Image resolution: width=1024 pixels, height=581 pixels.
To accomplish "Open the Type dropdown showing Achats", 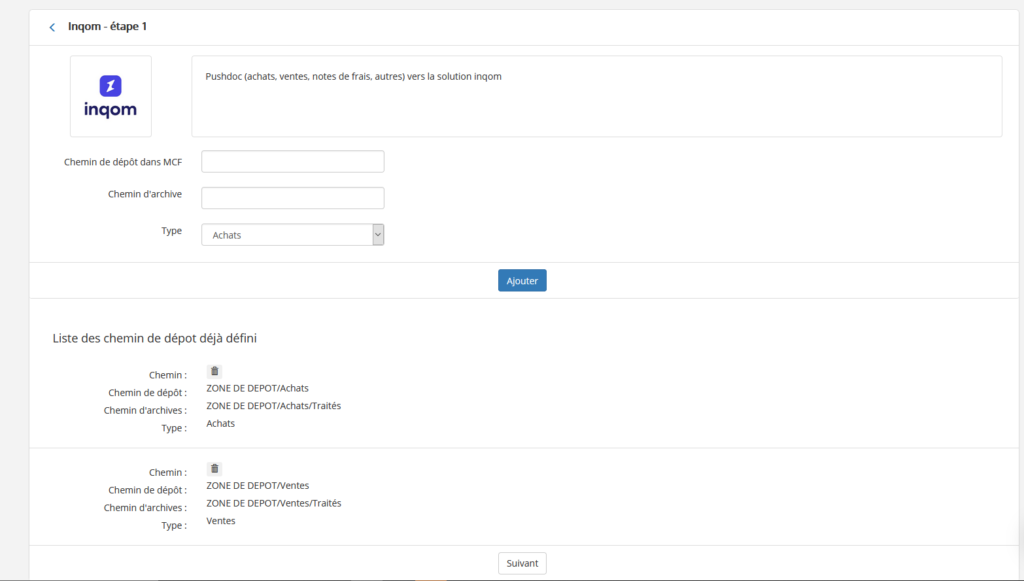I will click(x=292, y=235).
